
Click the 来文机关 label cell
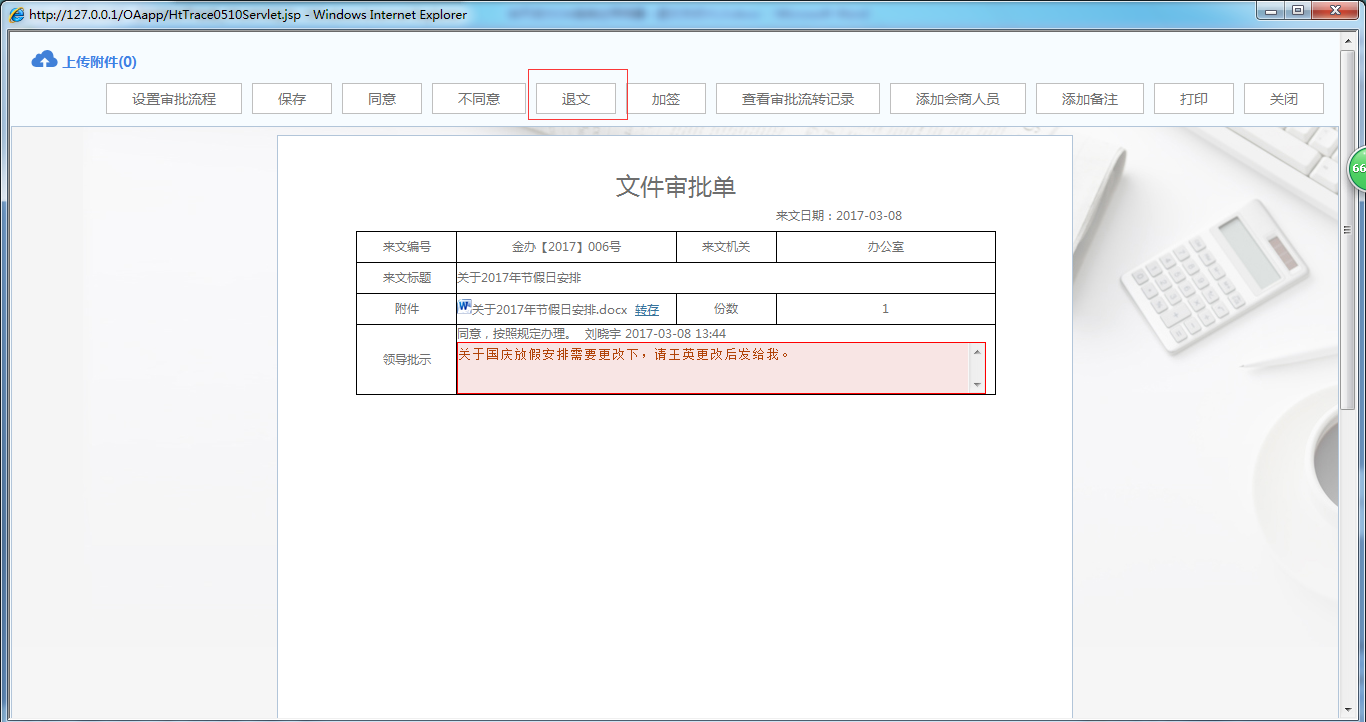726,247
